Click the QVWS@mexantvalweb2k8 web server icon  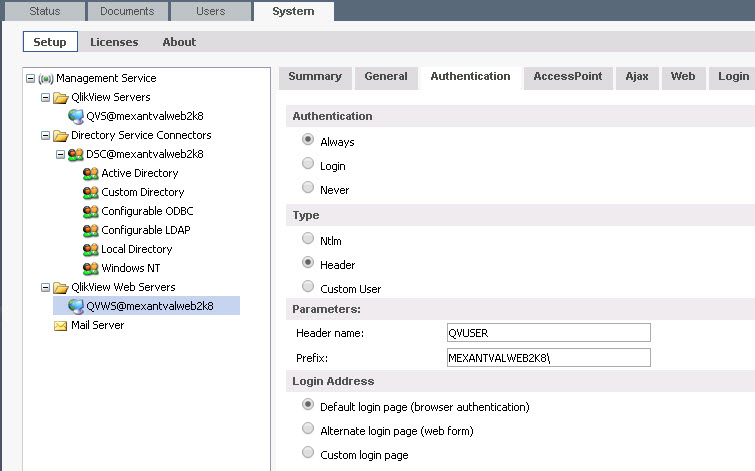click(76, 306)
